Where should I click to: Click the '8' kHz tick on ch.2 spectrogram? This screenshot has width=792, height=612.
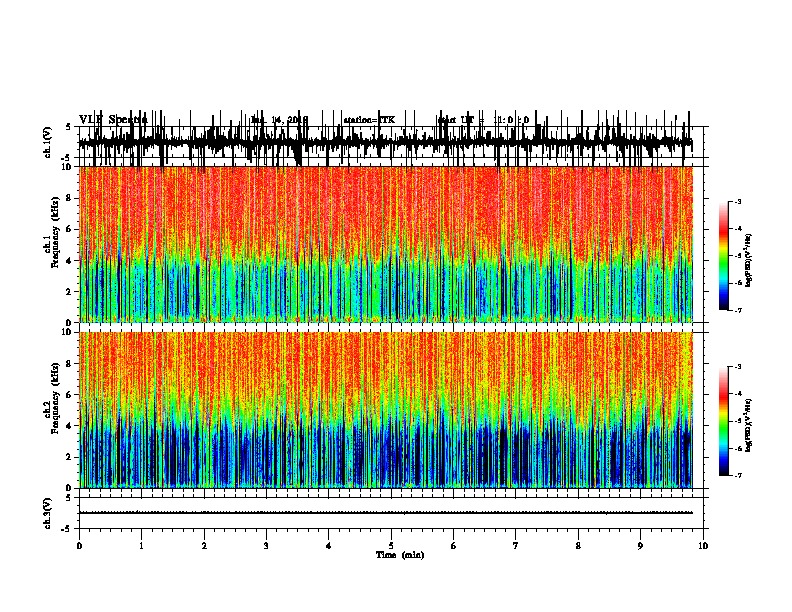click(70, 364)
